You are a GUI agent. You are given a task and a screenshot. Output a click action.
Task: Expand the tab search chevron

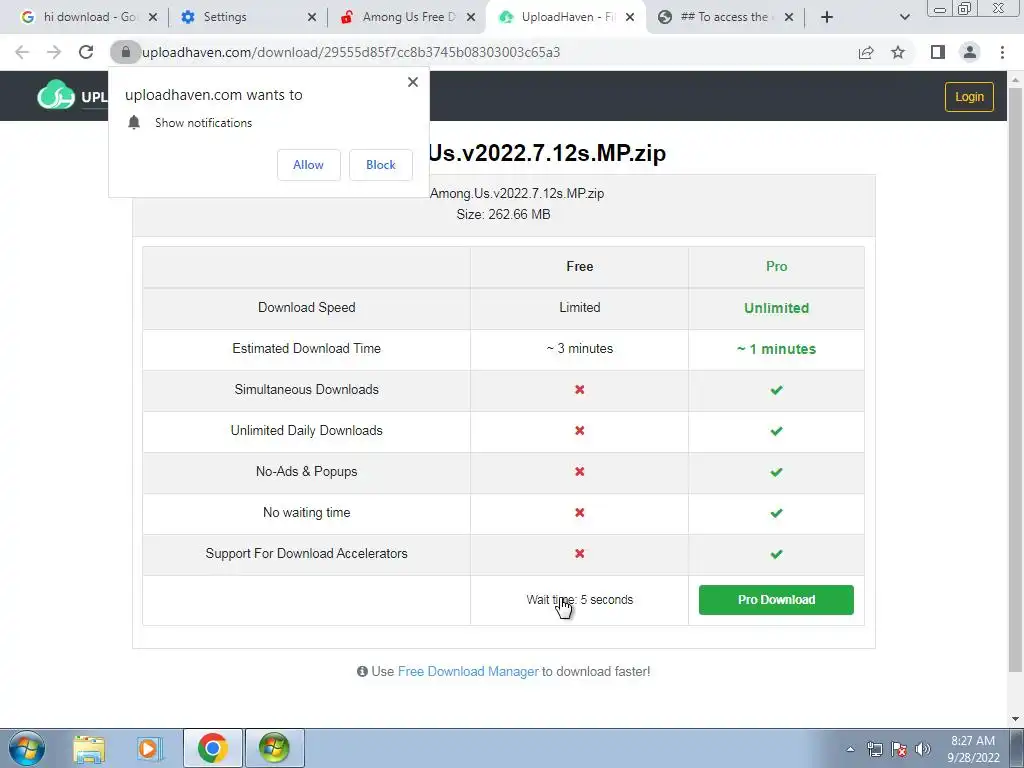click(x=904, y=17)
